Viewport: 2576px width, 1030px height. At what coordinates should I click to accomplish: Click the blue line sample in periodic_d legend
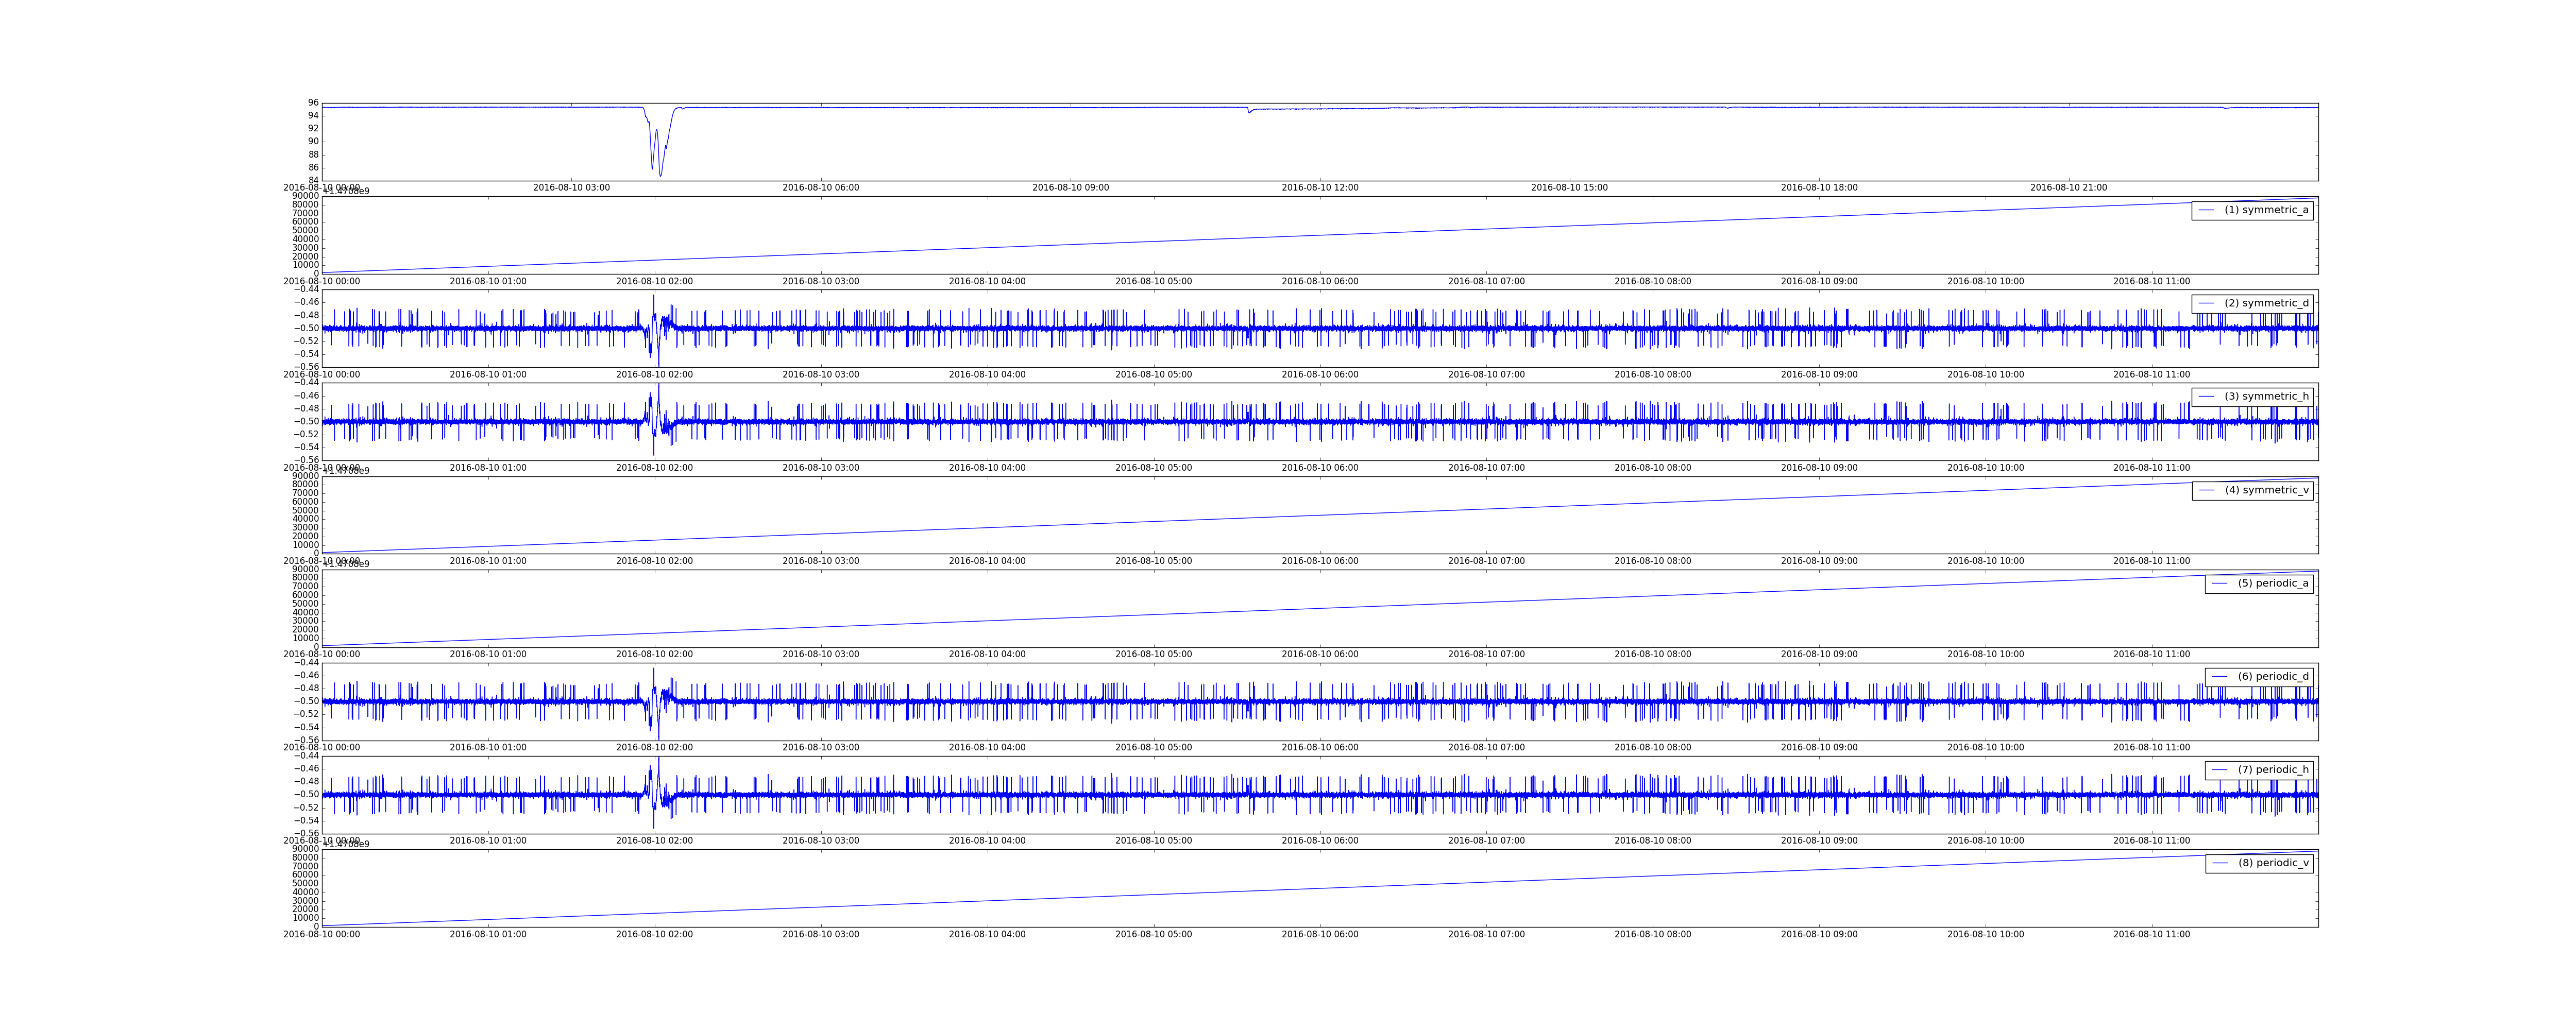(x=2220, y=676)
